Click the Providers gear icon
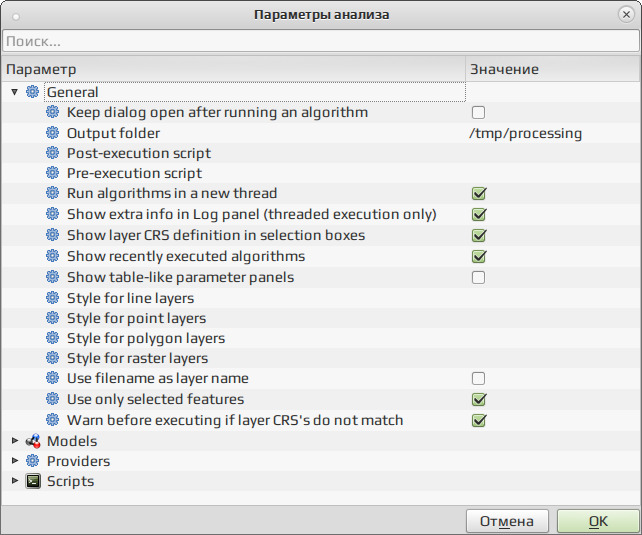The image size is (642, 535). click(x=32, y=461)
